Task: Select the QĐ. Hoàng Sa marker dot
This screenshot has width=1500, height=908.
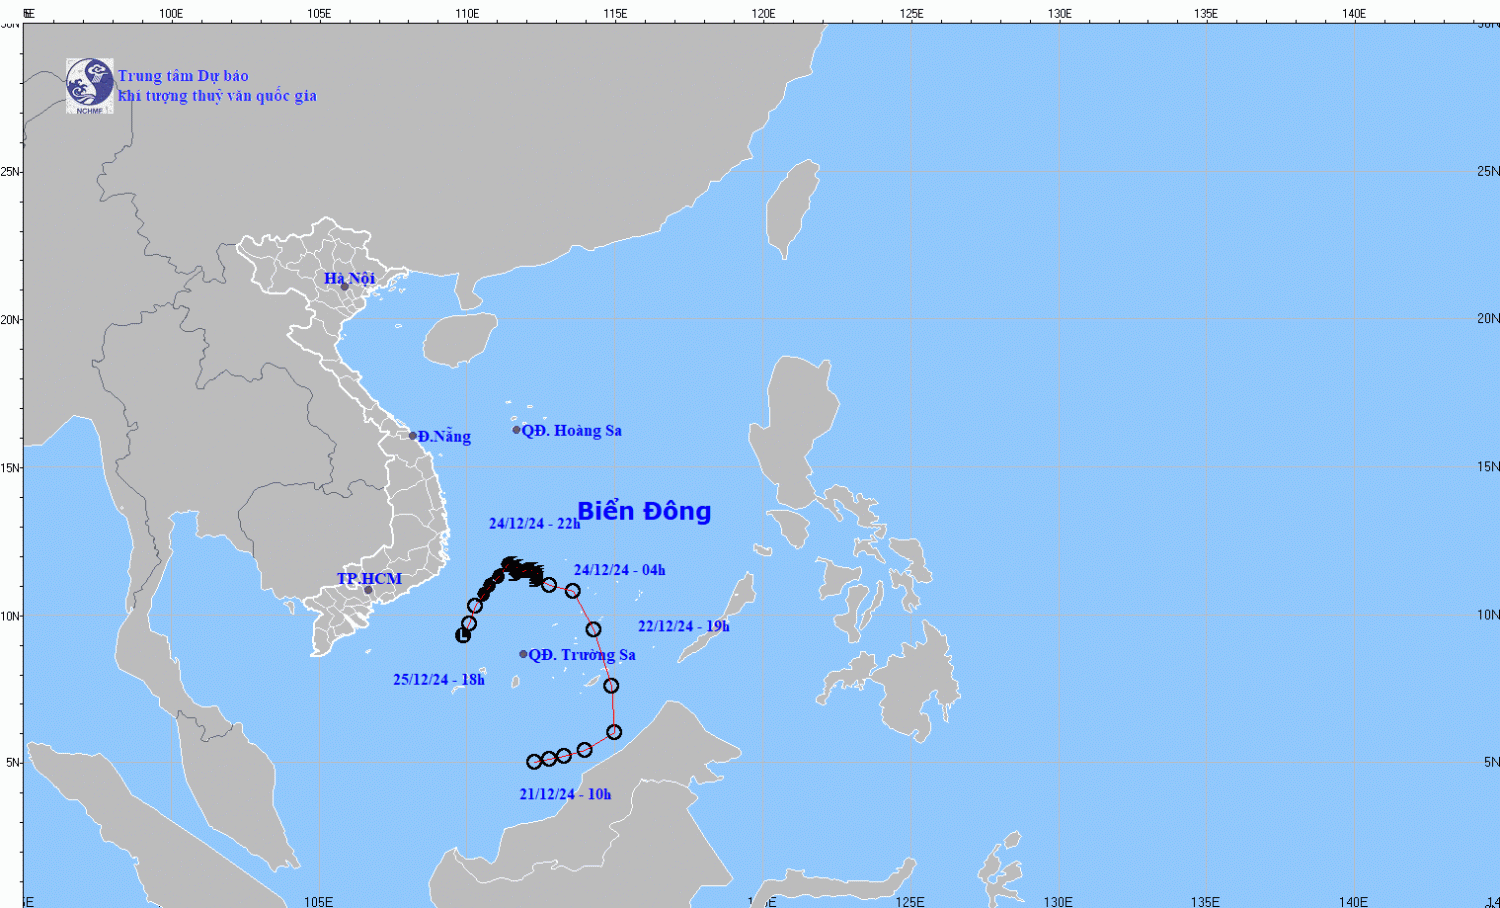Action: pos(517,430)
